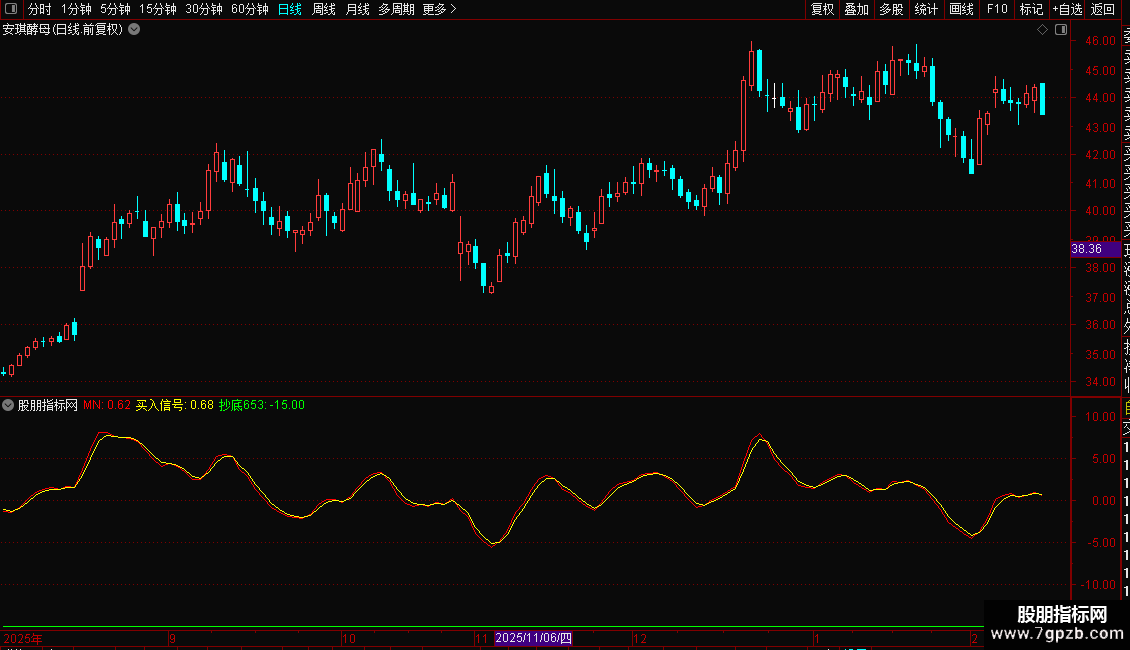The height and width of the screenshot is (650, 1130).
Task: Open the 标记 marker tool
Action: pos(1031,9)
